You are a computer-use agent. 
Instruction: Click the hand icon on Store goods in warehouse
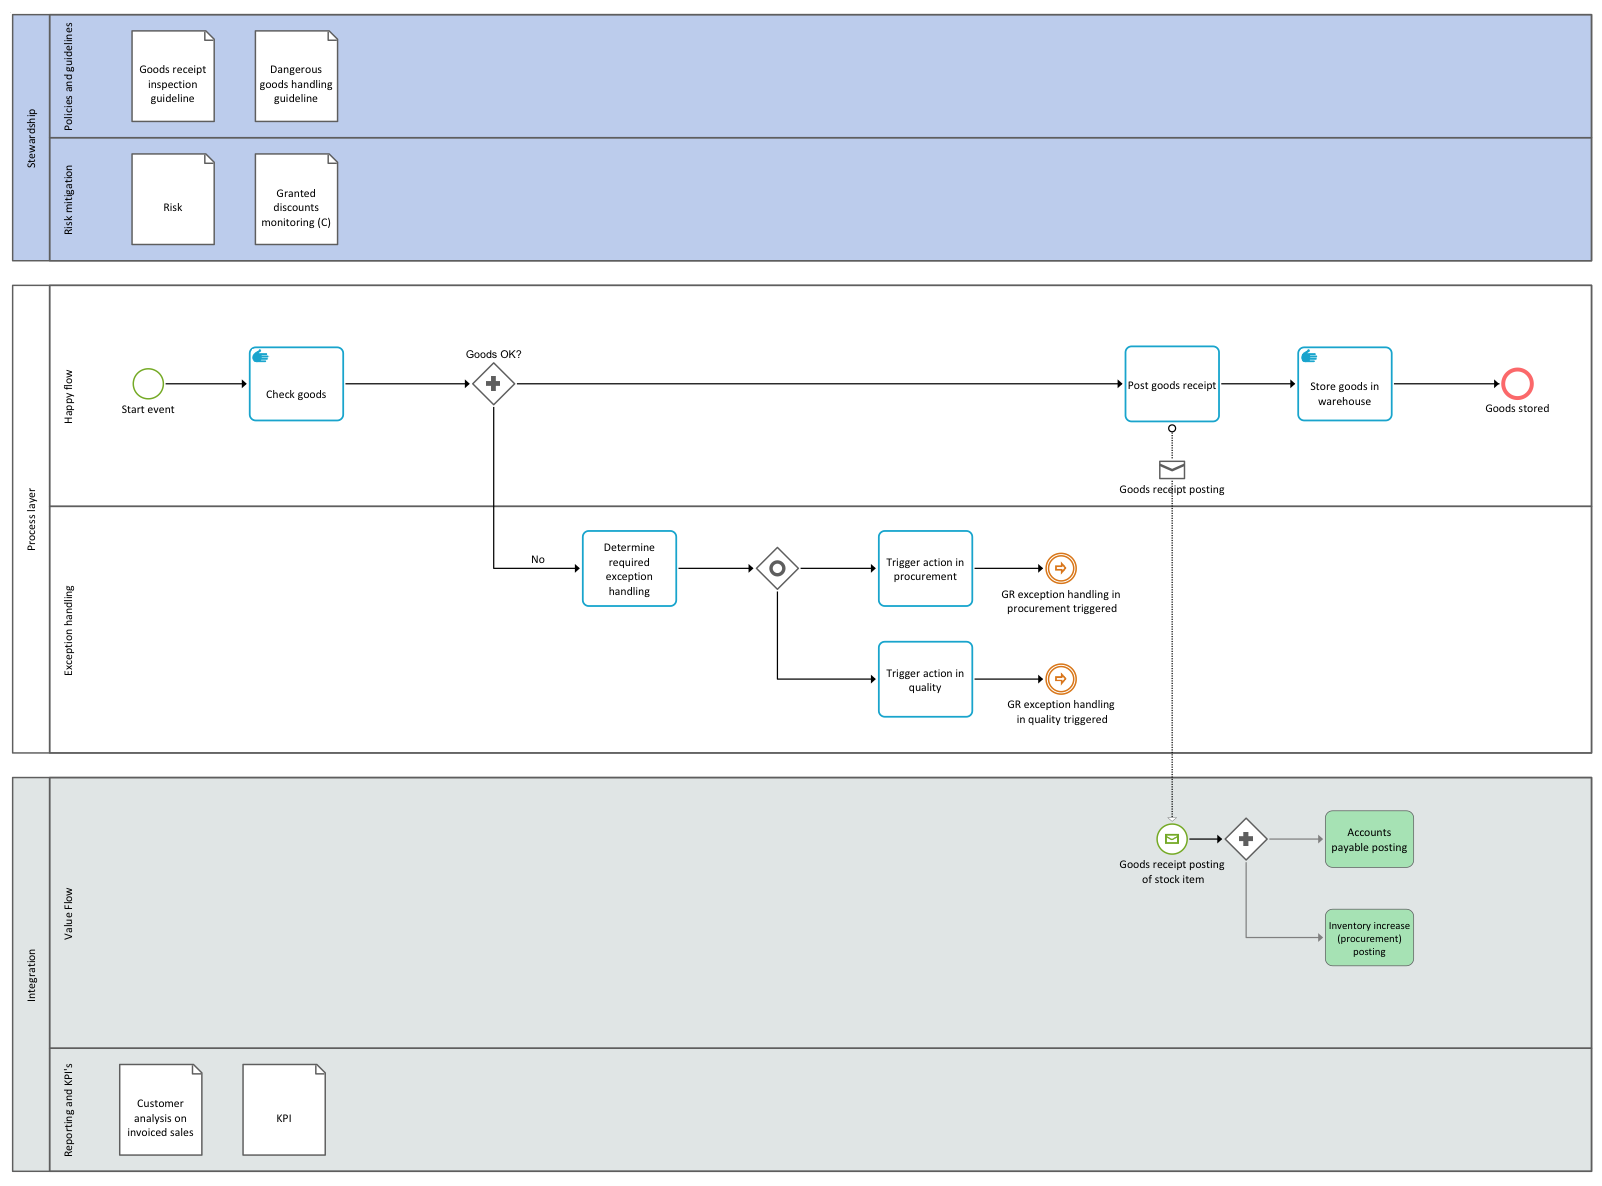[1309, 356]
